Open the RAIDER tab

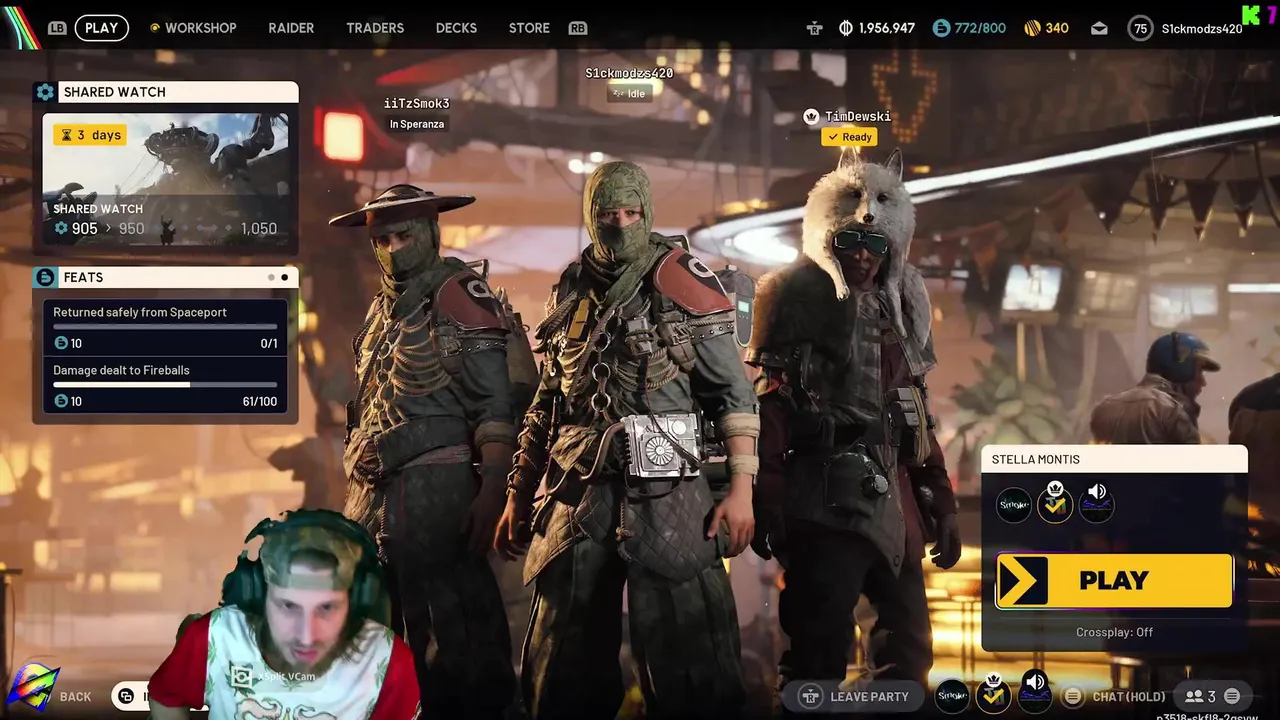coord(291,28)
